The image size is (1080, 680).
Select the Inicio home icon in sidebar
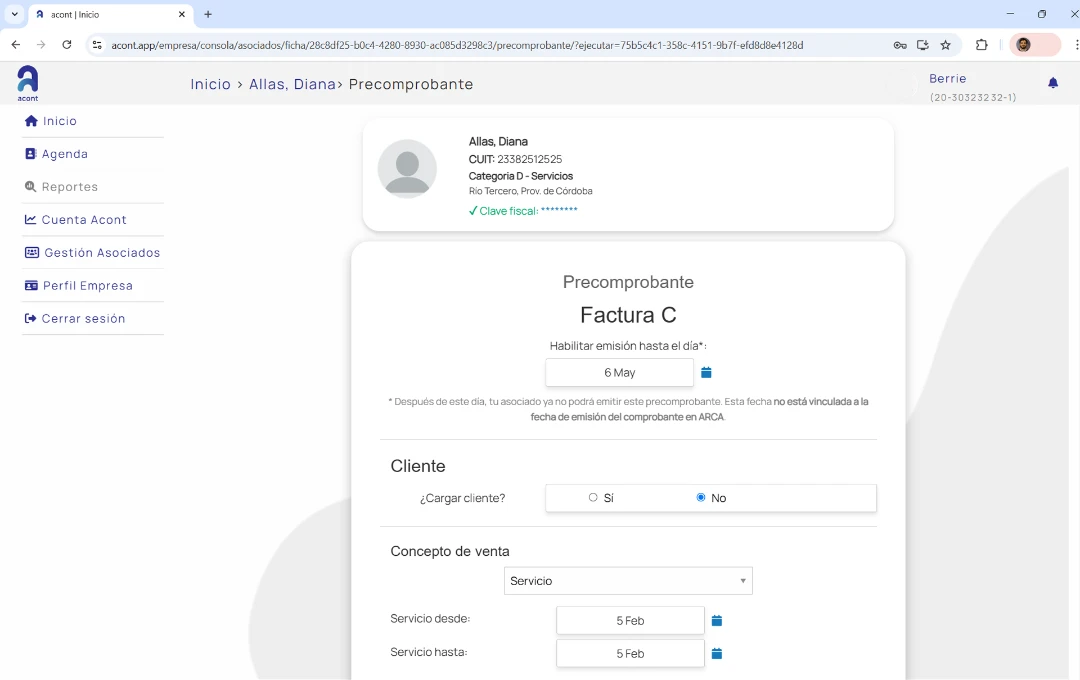coord(29,120)
